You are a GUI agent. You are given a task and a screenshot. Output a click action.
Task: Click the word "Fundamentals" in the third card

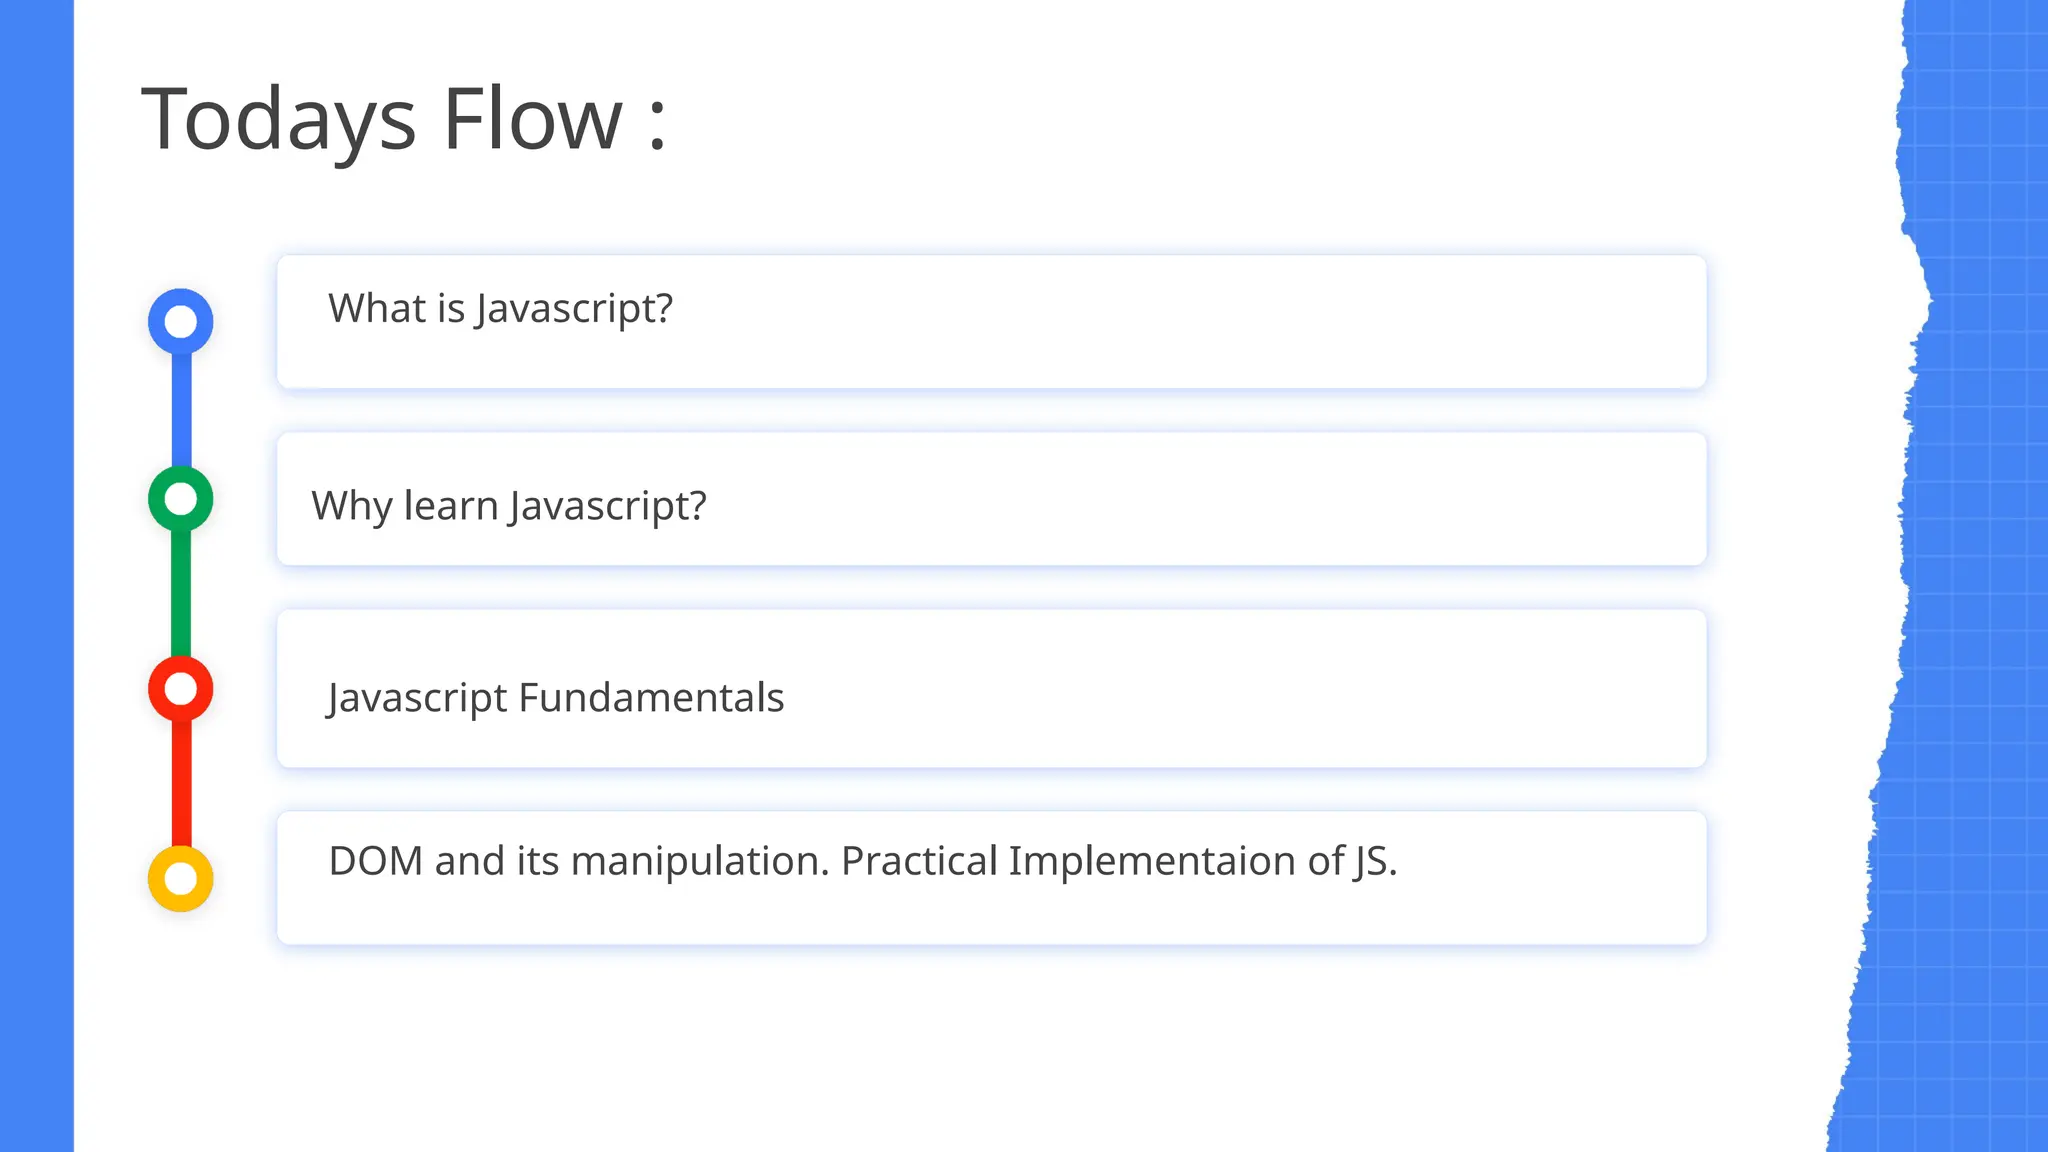[651, 698]
